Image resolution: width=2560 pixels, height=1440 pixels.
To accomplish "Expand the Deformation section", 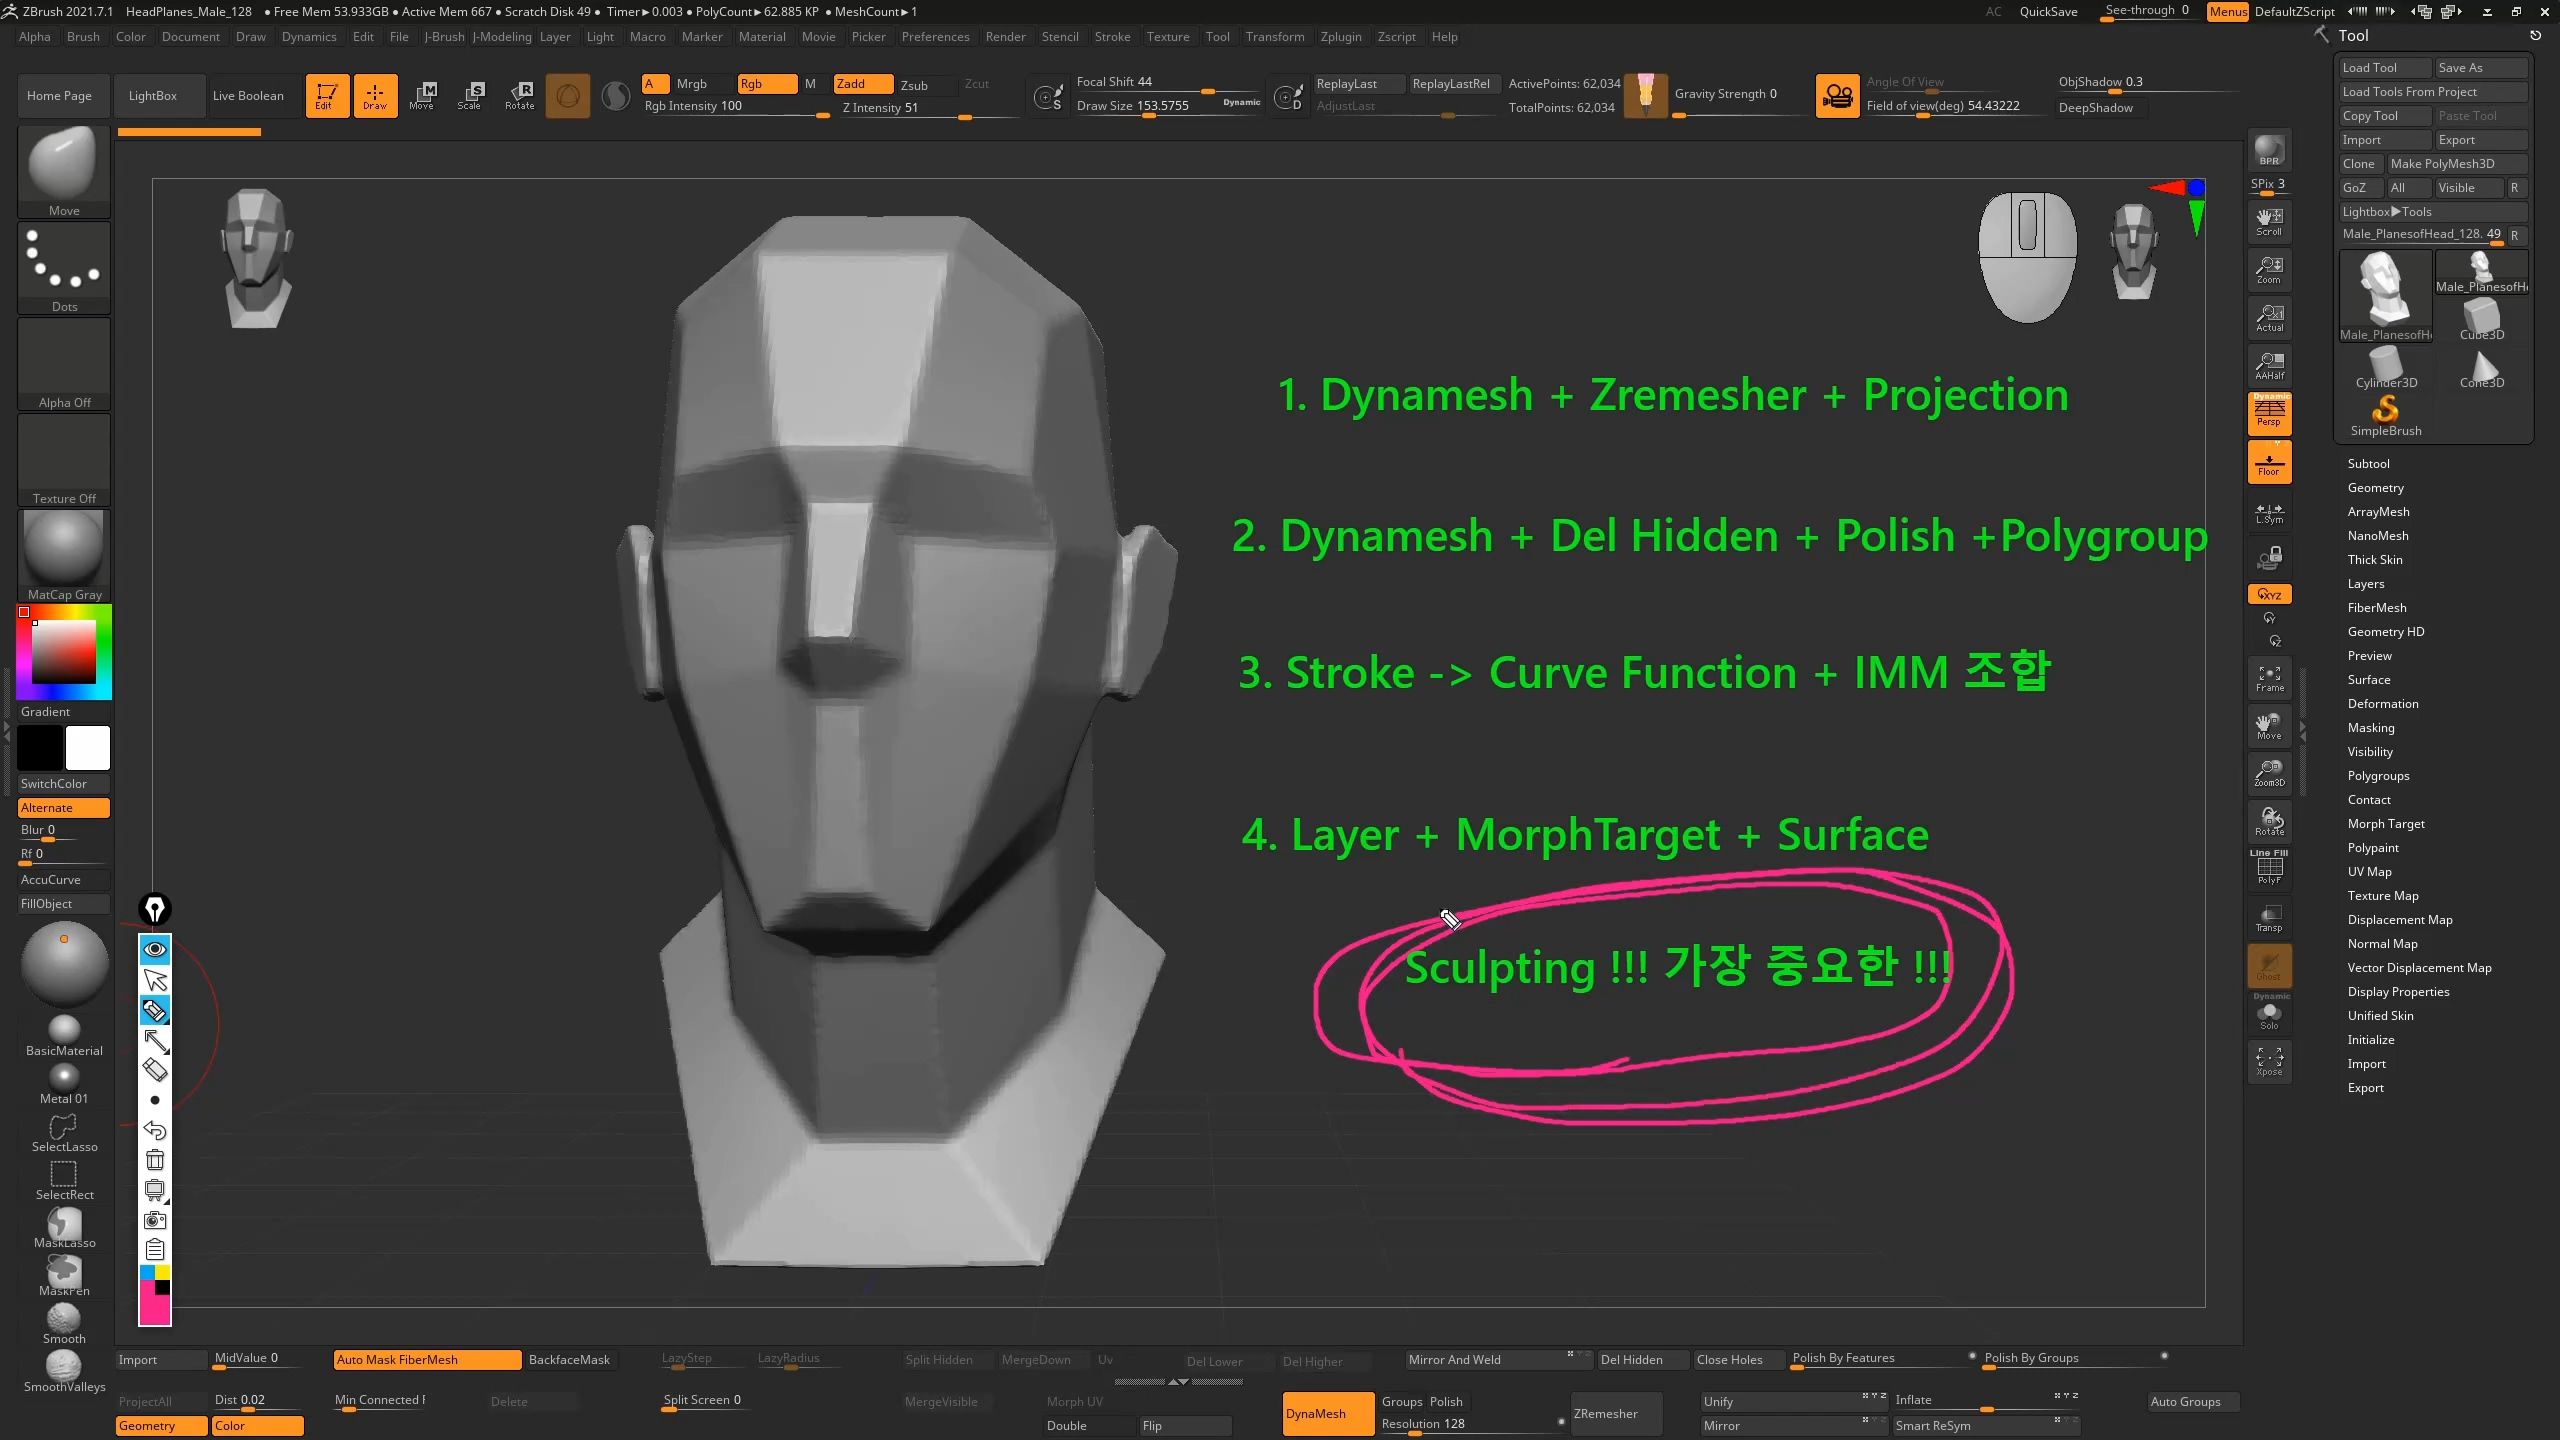I will pyautogui.click(x=2382, y=704).
